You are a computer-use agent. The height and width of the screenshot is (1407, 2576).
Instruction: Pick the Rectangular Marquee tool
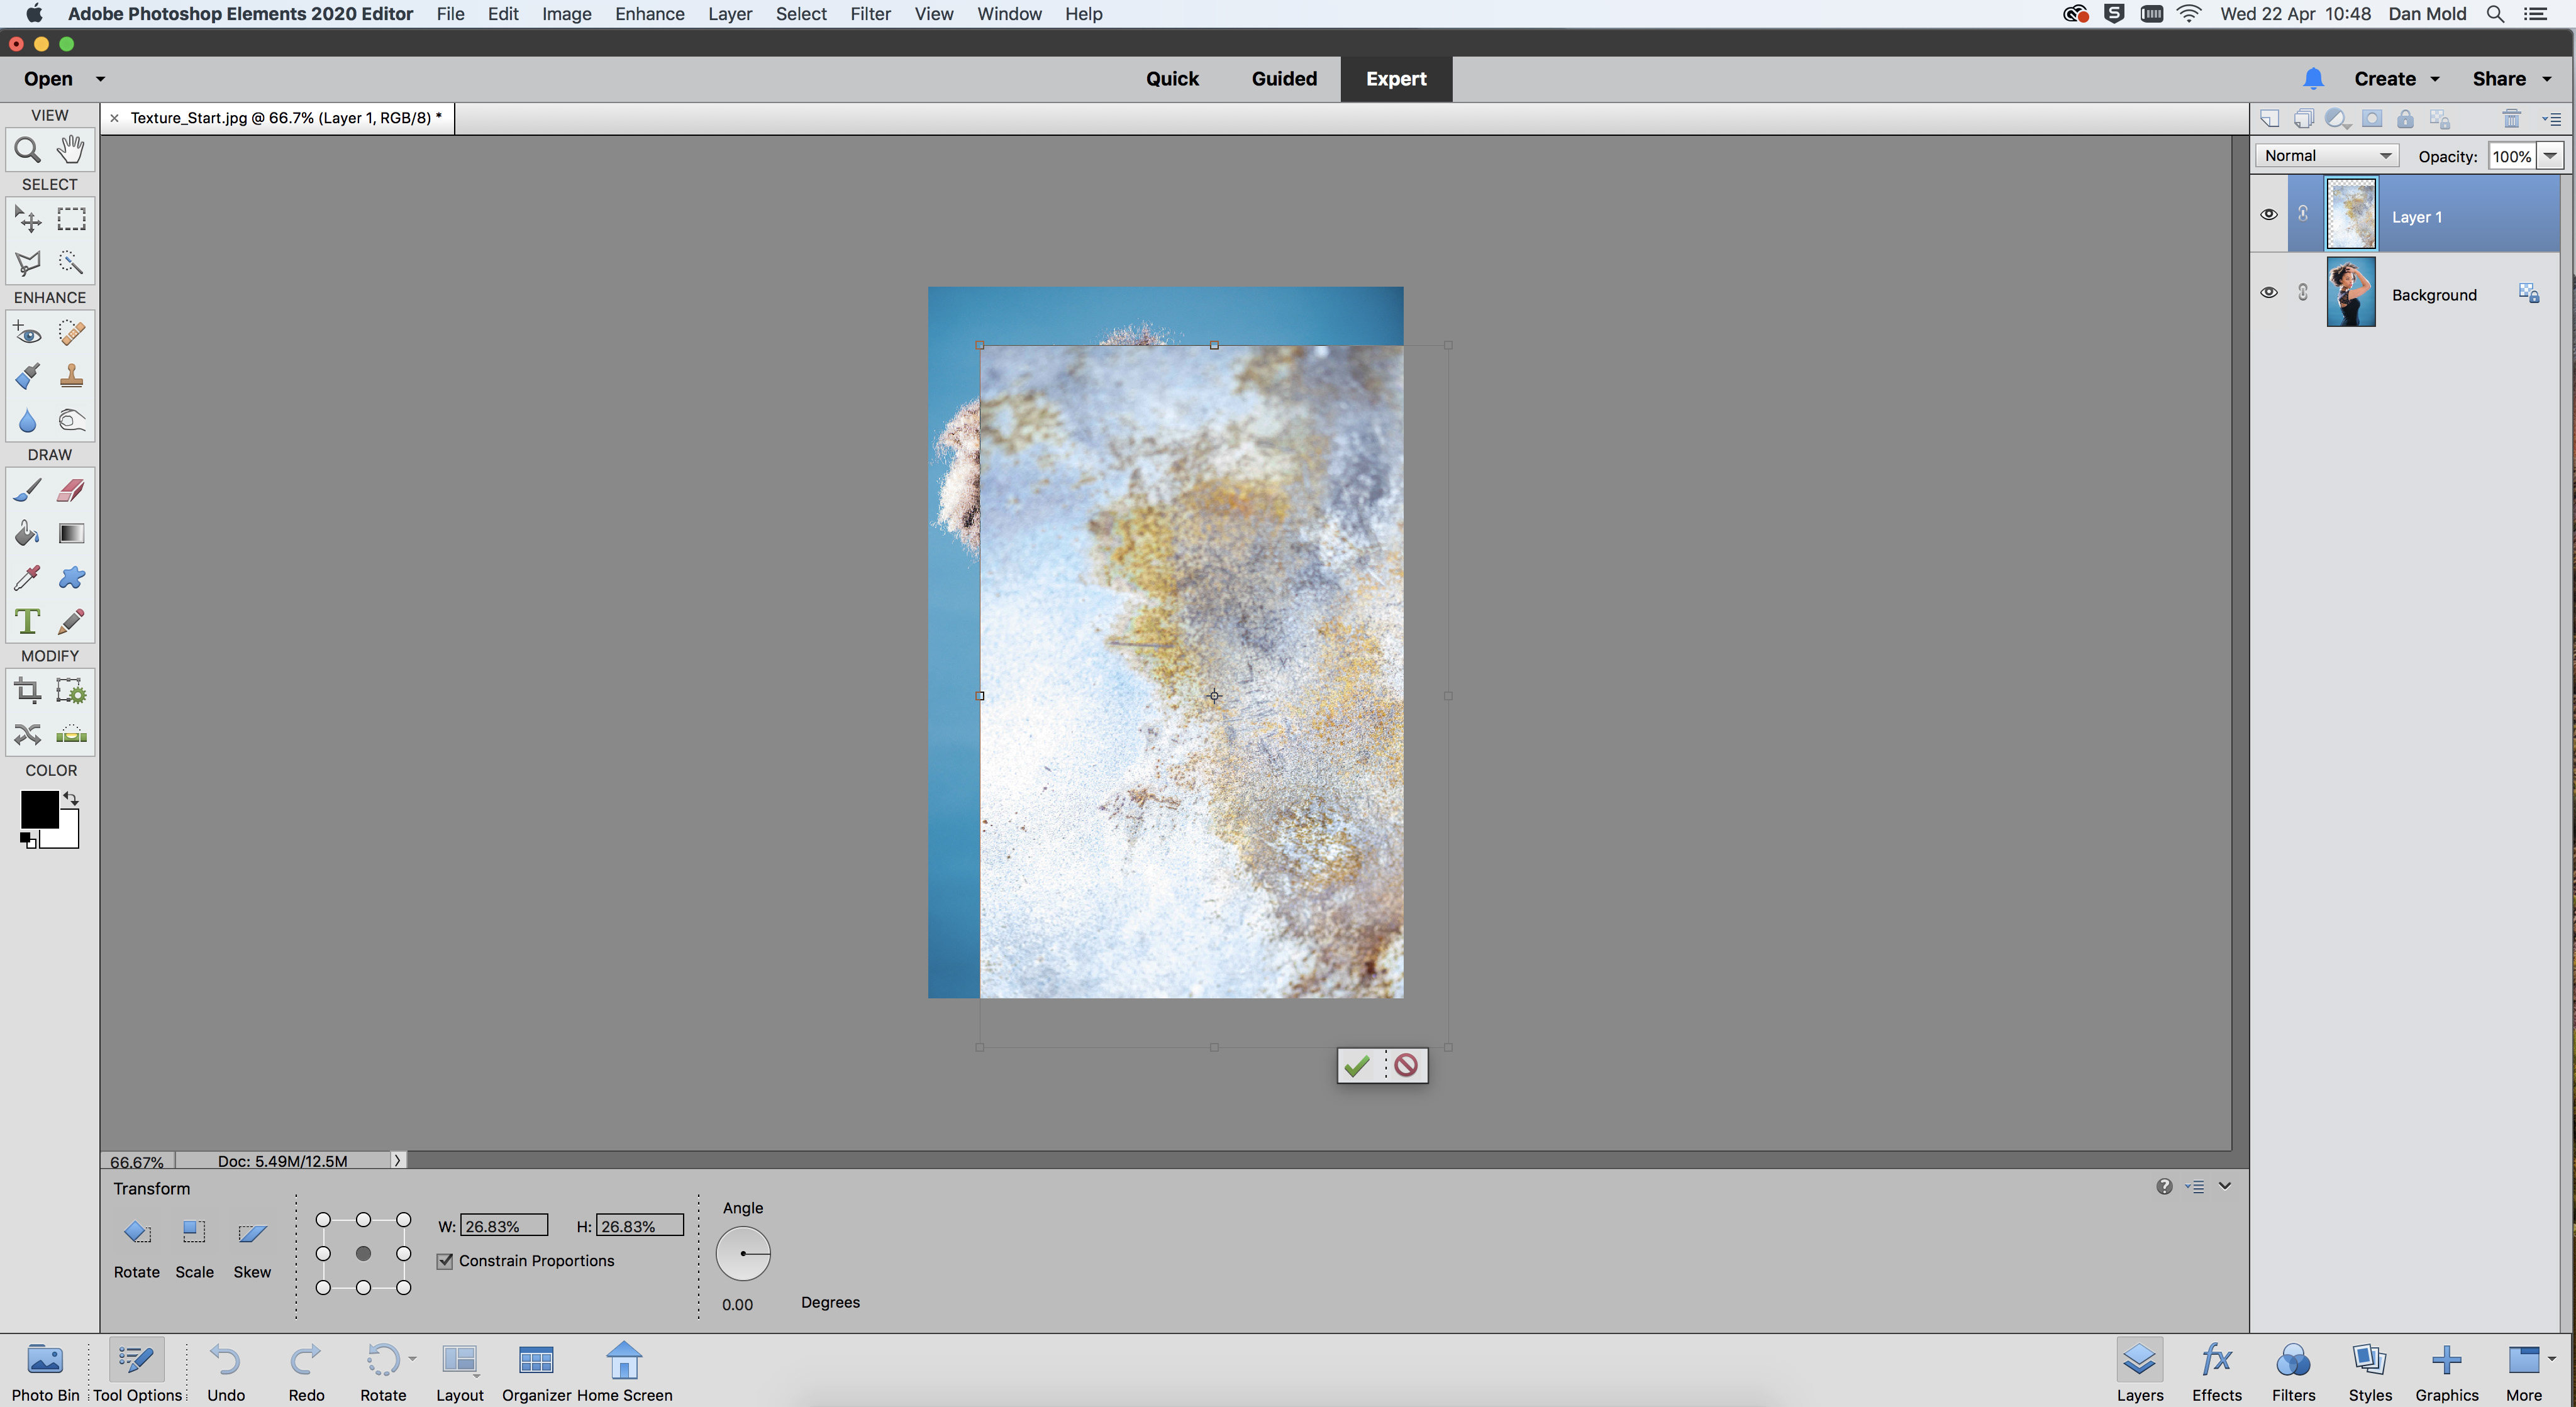pyautogui.click(x=71, y=219)
